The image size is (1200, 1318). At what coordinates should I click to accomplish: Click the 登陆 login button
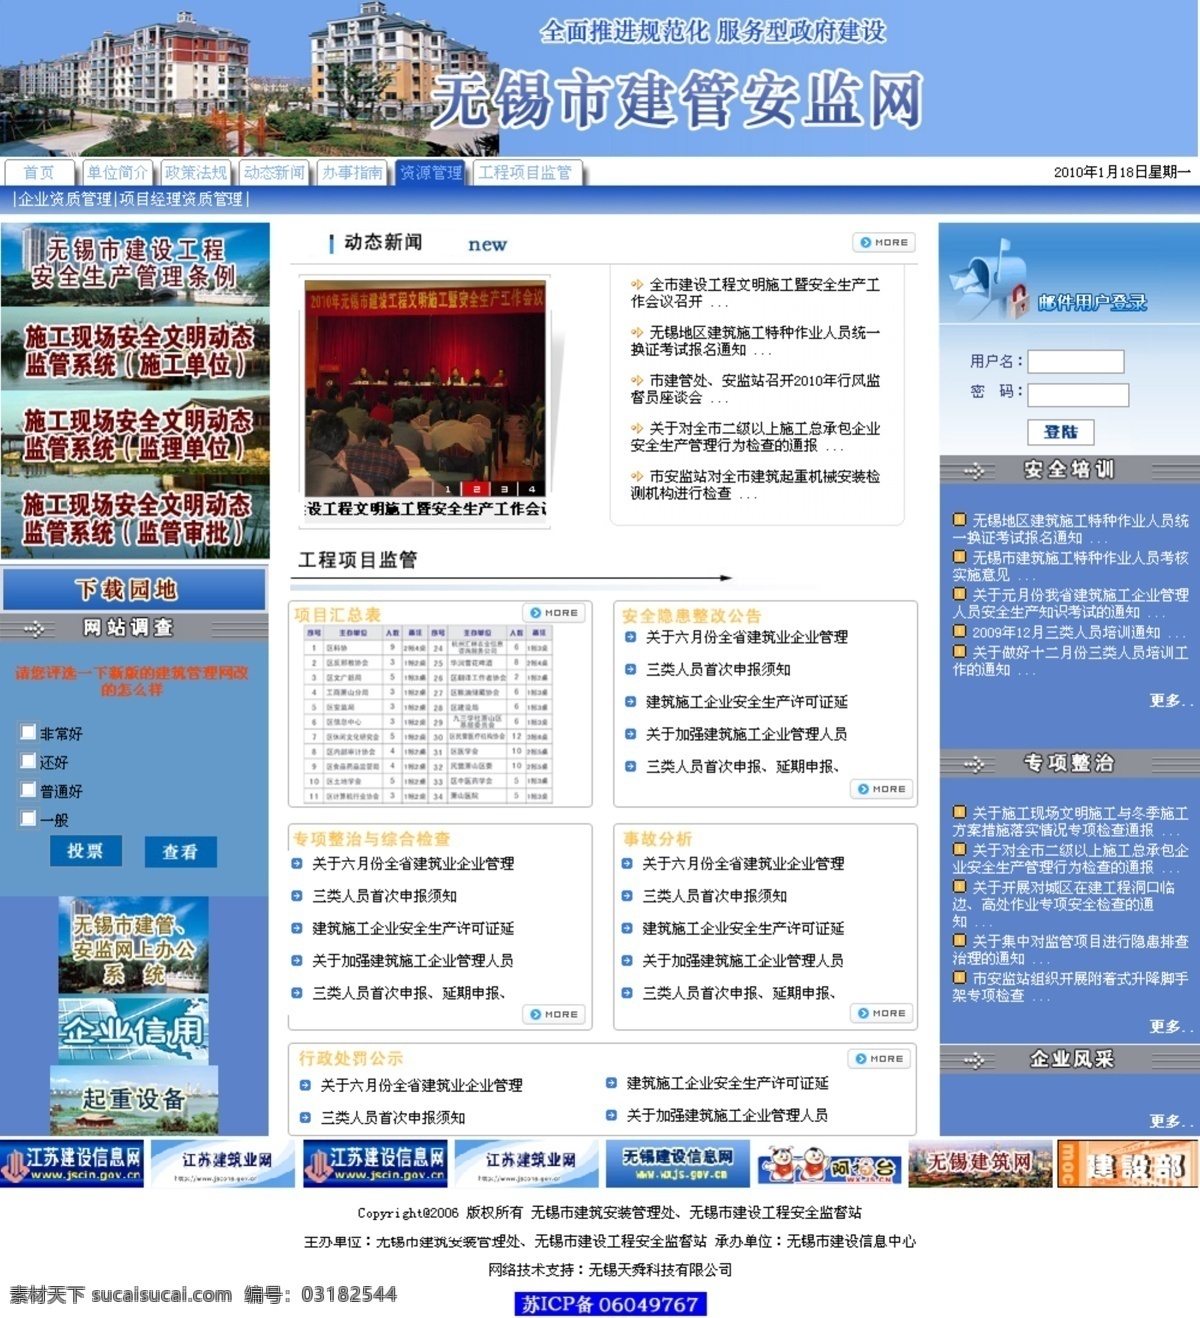coord(1061,432)
